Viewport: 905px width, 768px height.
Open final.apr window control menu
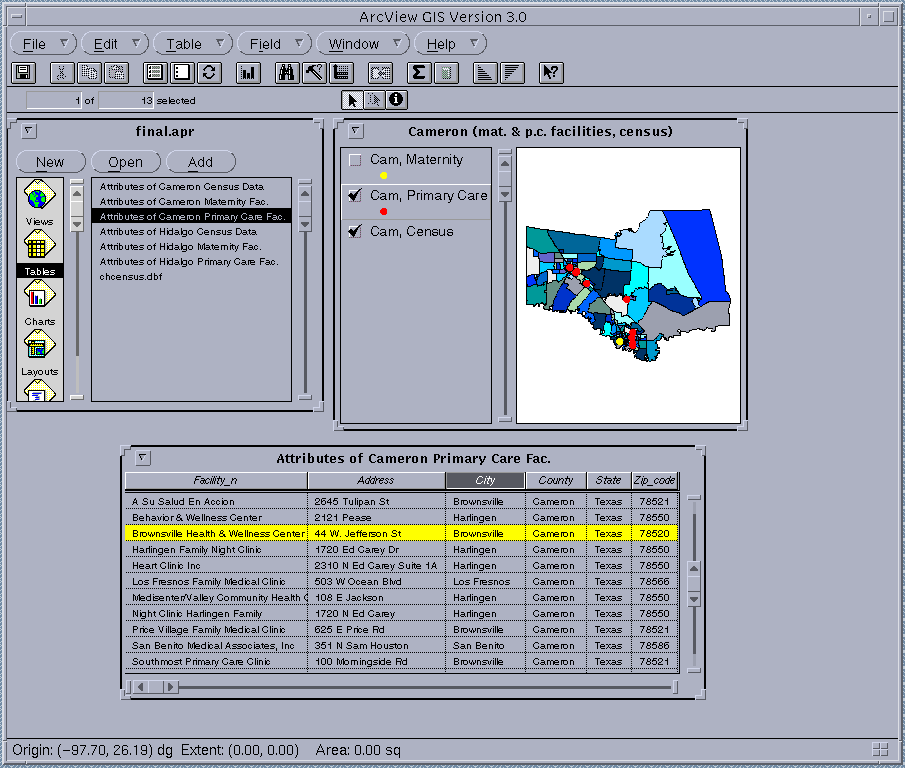[x=28, y=131]
